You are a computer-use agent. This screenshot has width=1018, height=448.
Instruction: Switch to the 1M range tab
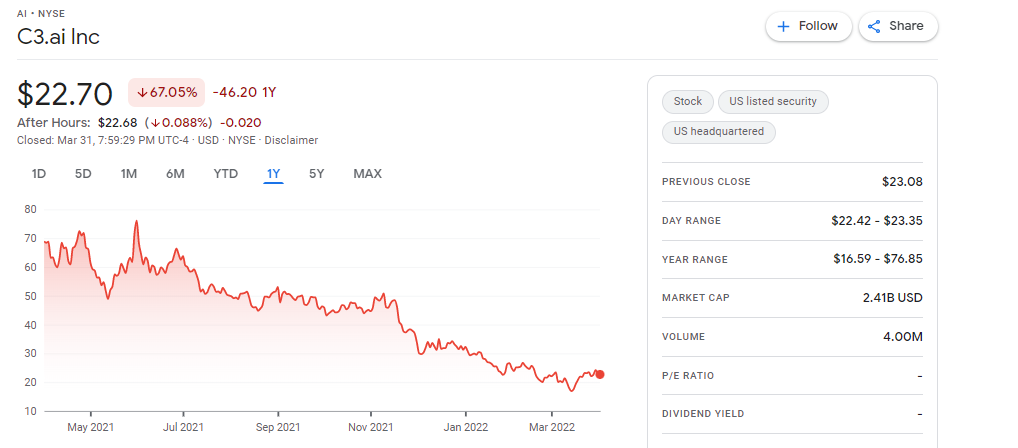point(129,174)
